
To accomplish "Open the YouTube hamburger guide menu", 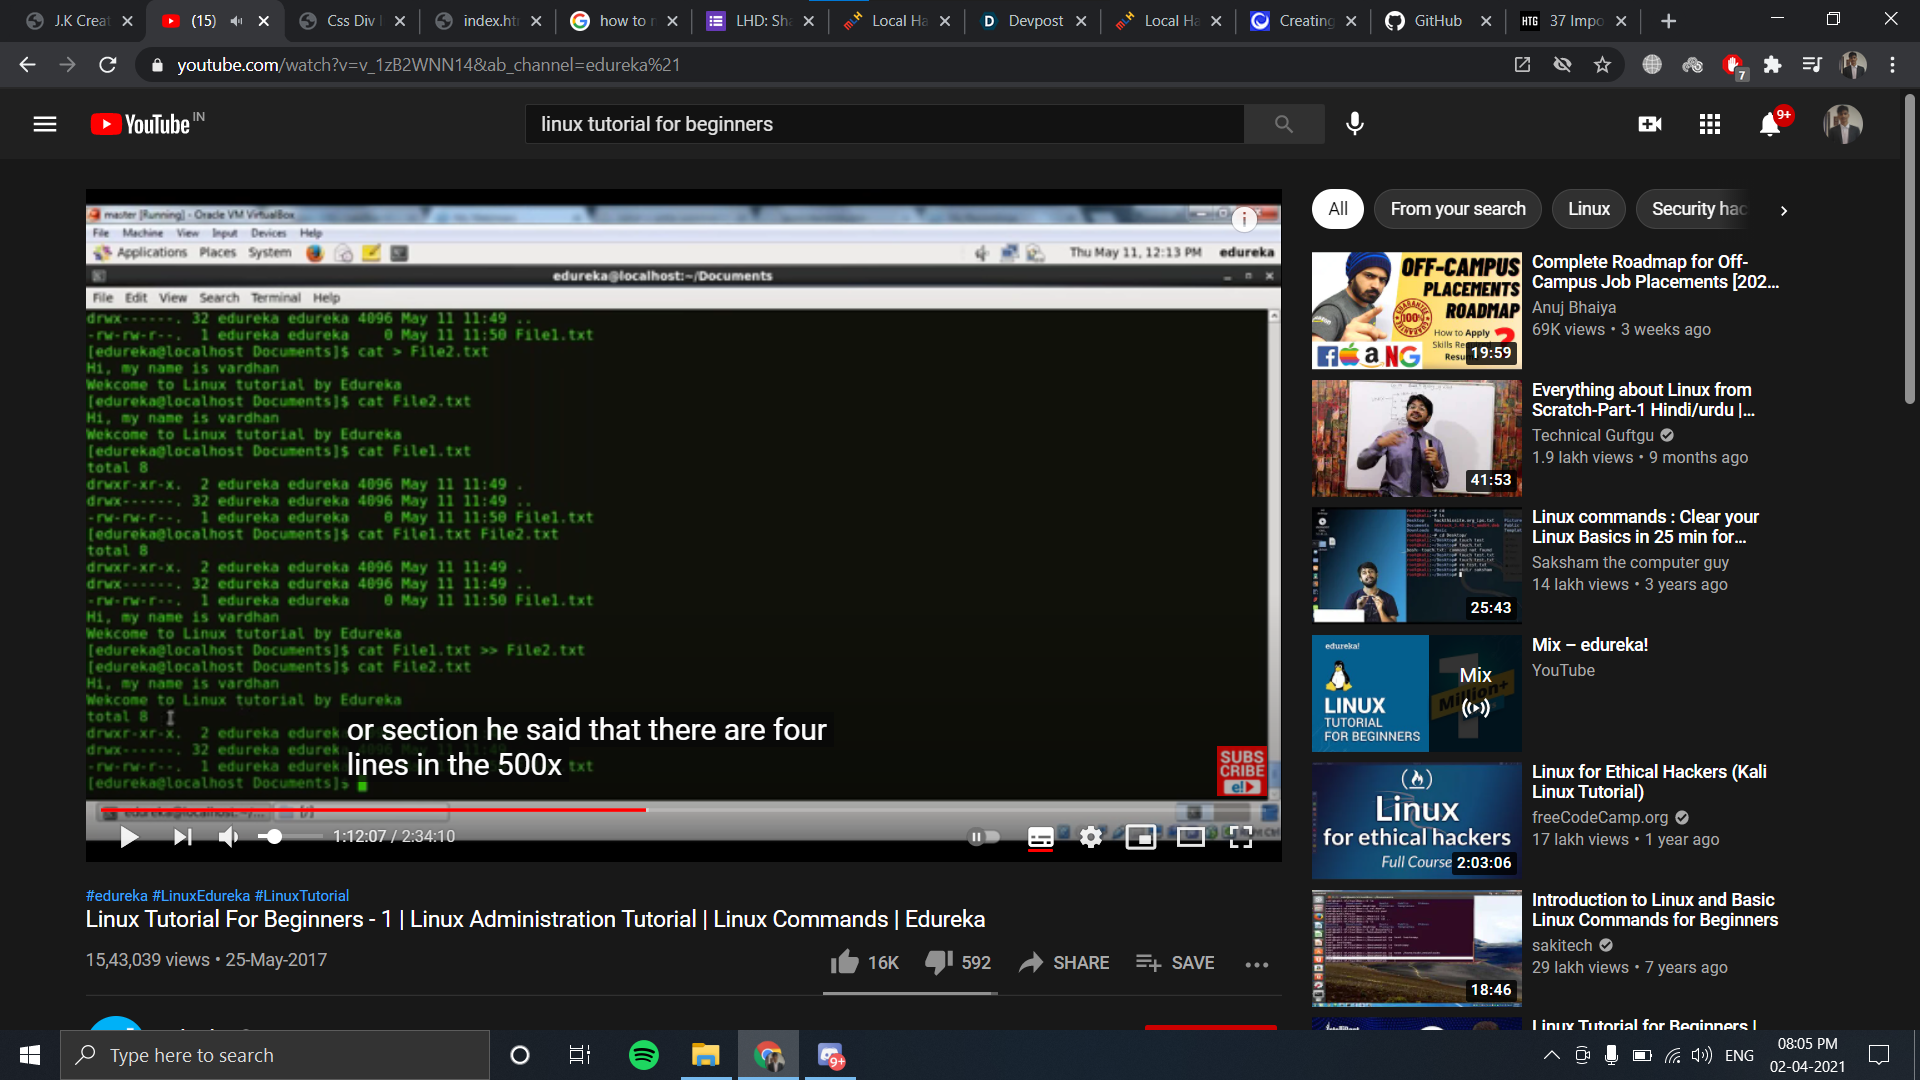I will [x=45, y=124].
